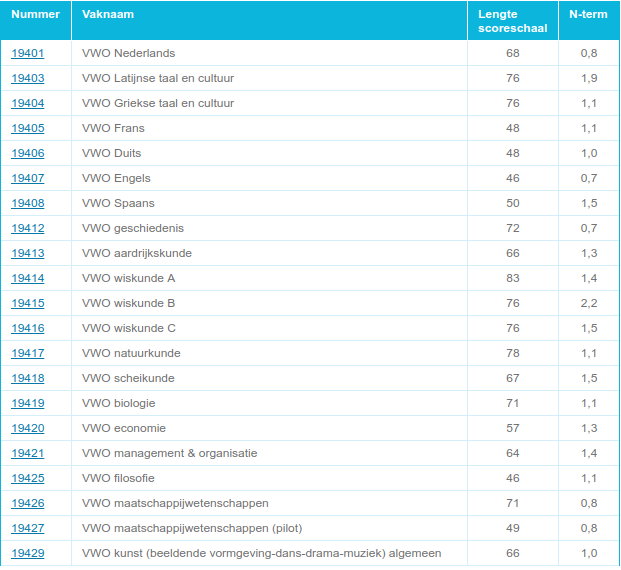Image resolution: width=621 pixels, height=570 pixels.
Task: Click score length 50 for Spaans
Action: (x=512, y=203)
